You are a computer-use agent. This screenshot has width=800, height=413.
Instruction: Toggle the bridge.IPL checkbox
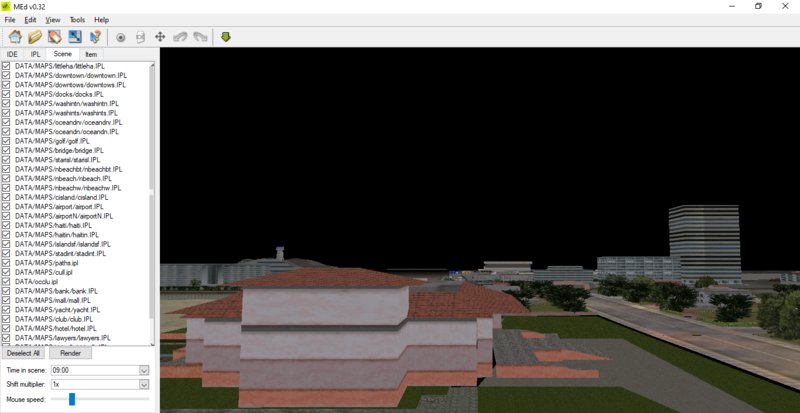point(6,151)
